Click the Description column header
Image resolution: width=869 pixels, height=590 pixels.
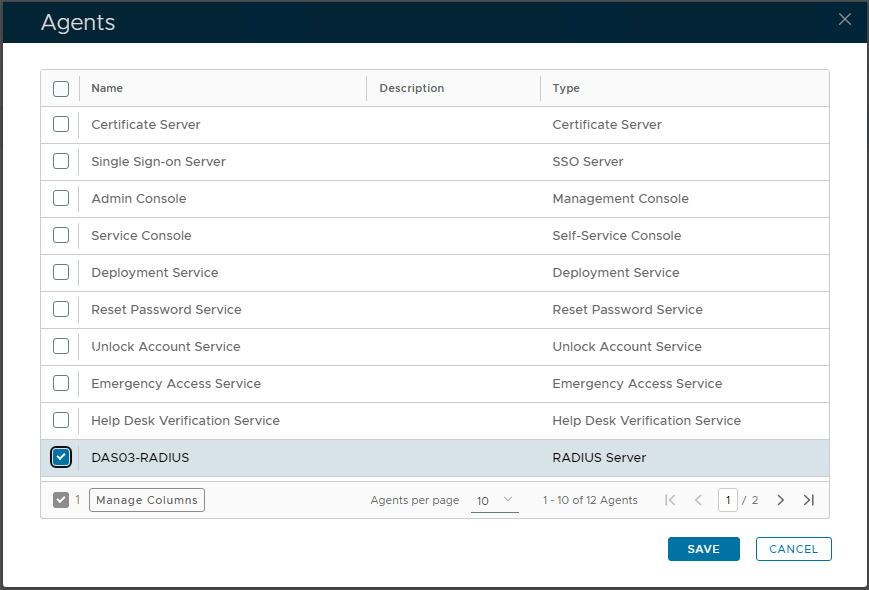click(x=411, y=88)
